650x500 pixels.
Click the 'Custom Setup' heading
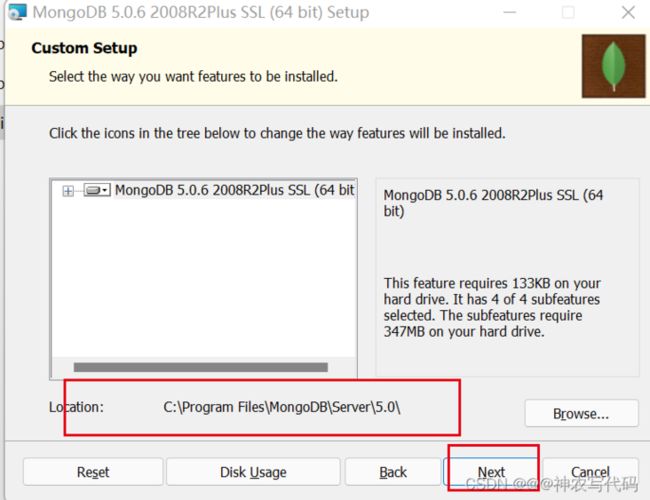84,48
